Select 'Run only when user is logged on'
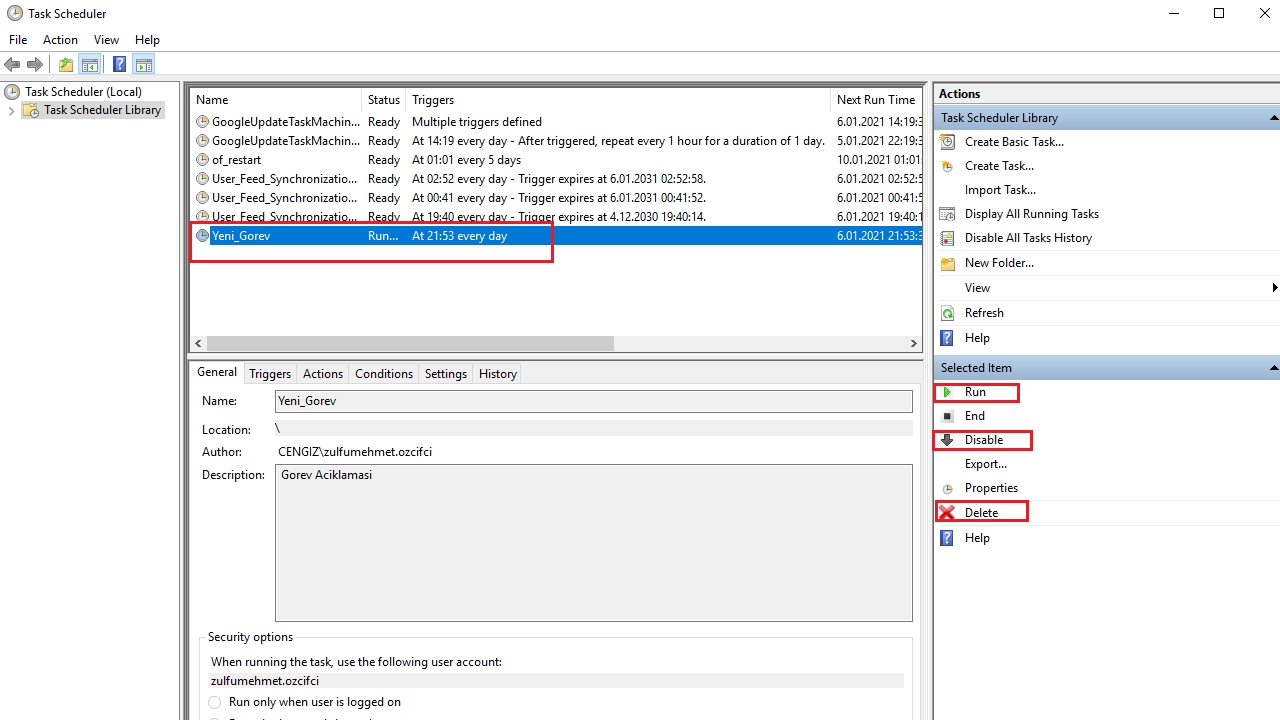Screen dimensions: 1280x720 pos(215,702)
